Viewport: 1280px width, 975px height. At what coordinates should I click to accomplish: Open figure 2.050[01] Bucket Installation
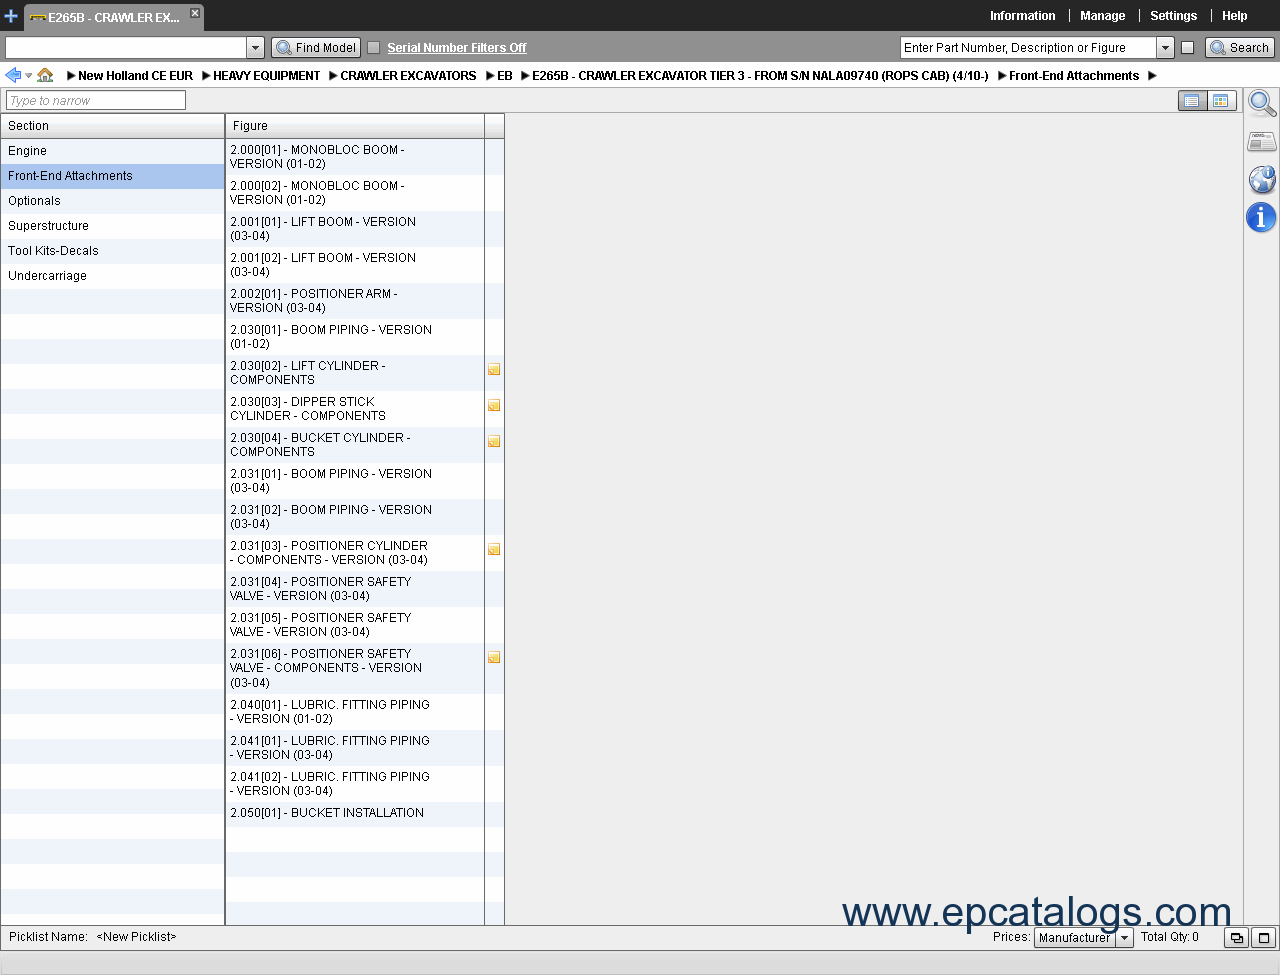[x=355, y=814]
